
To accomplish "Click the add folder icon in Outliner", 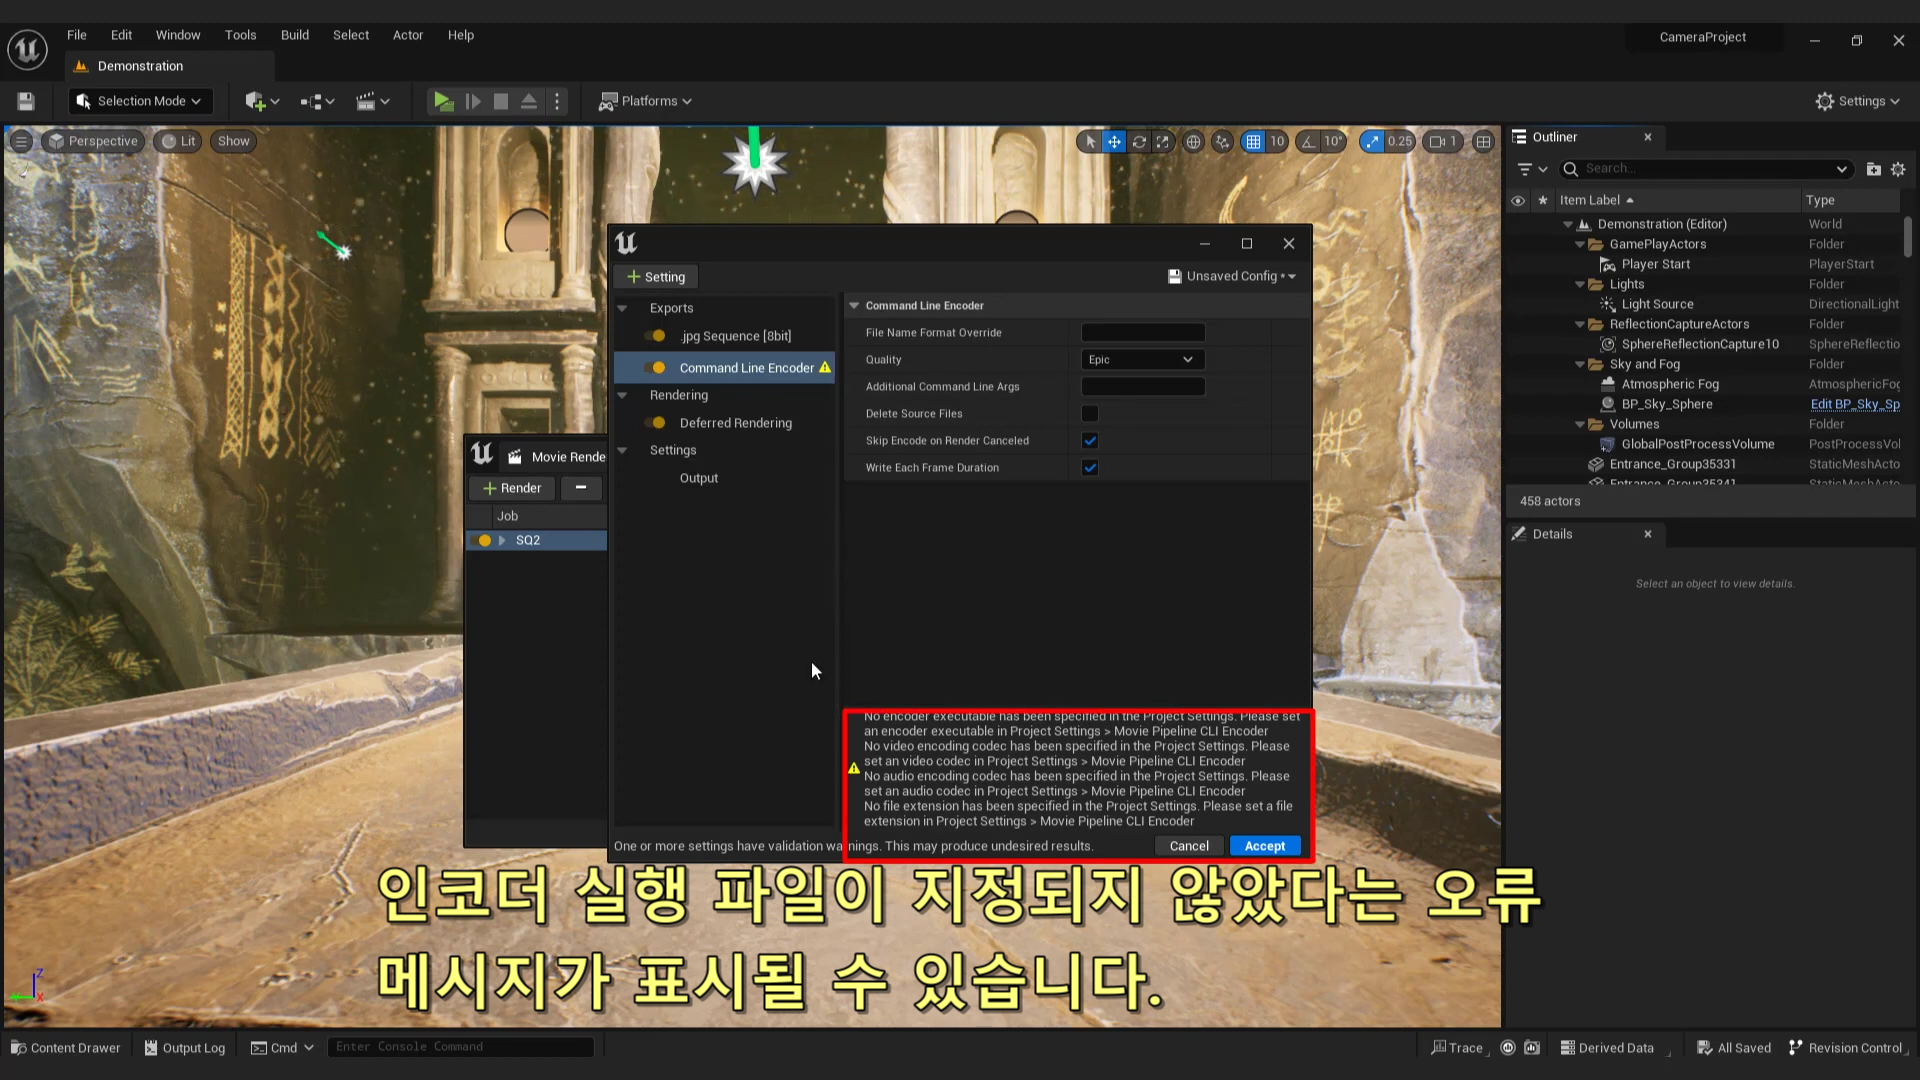I will coord(1873,169).
